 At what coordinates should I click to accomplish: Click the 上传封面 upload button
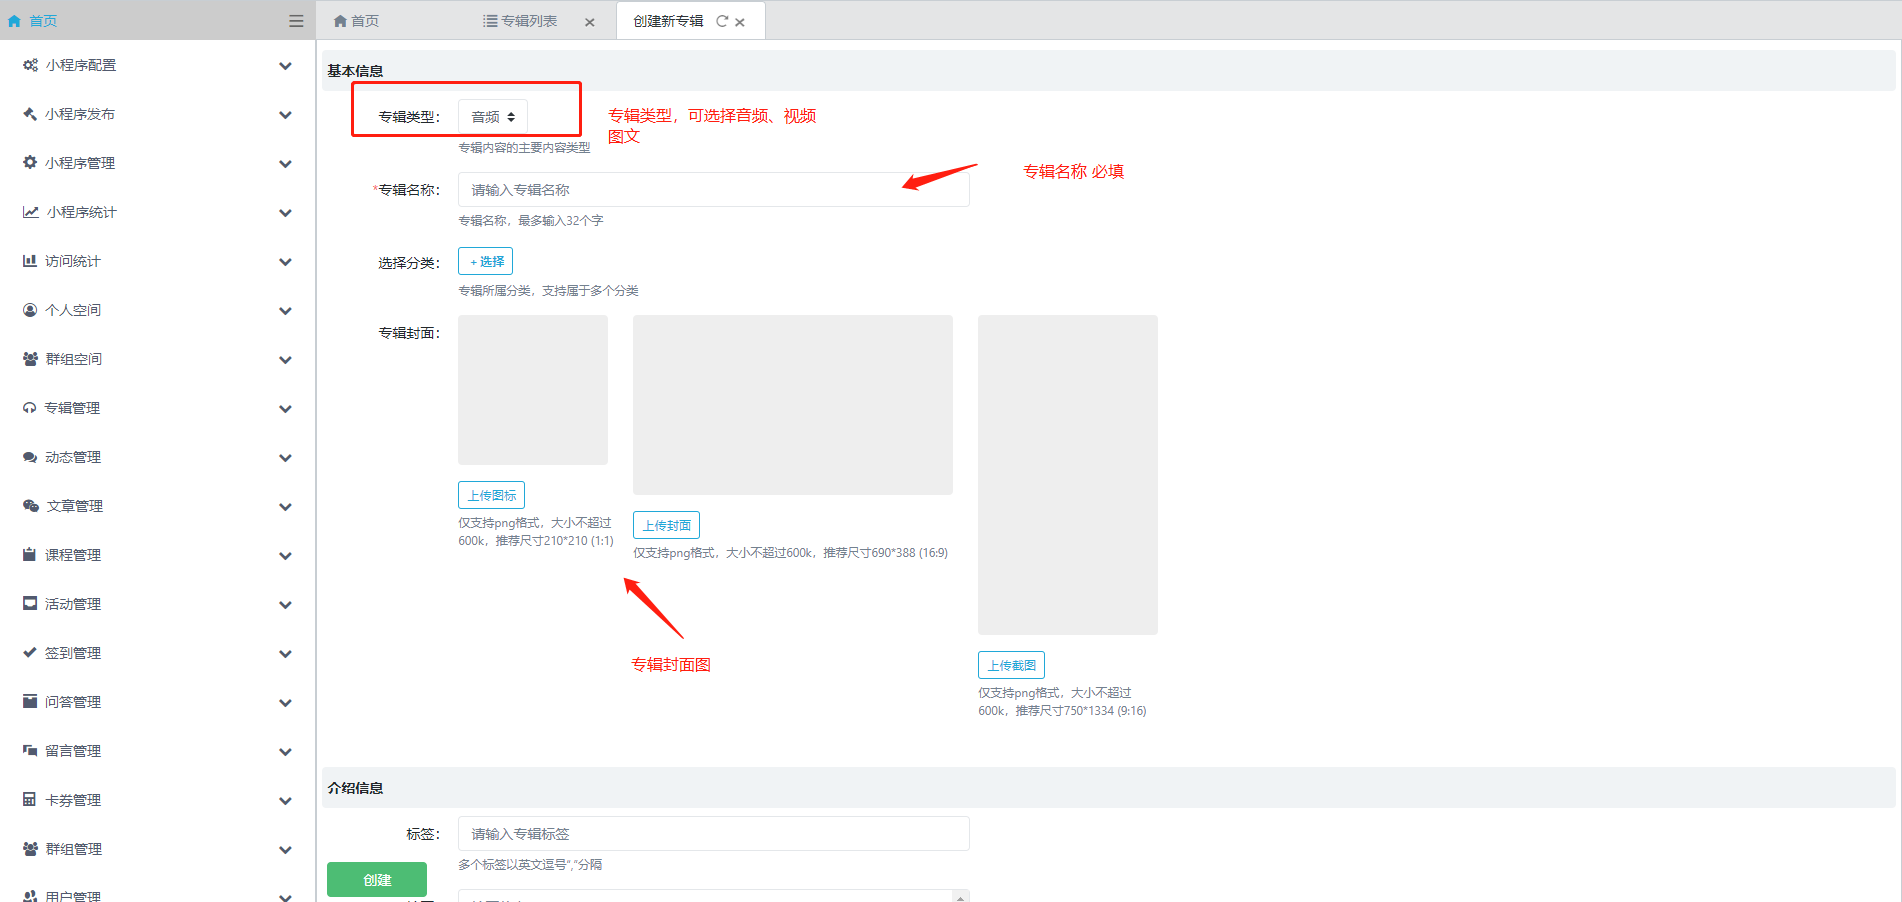point(666,525)
